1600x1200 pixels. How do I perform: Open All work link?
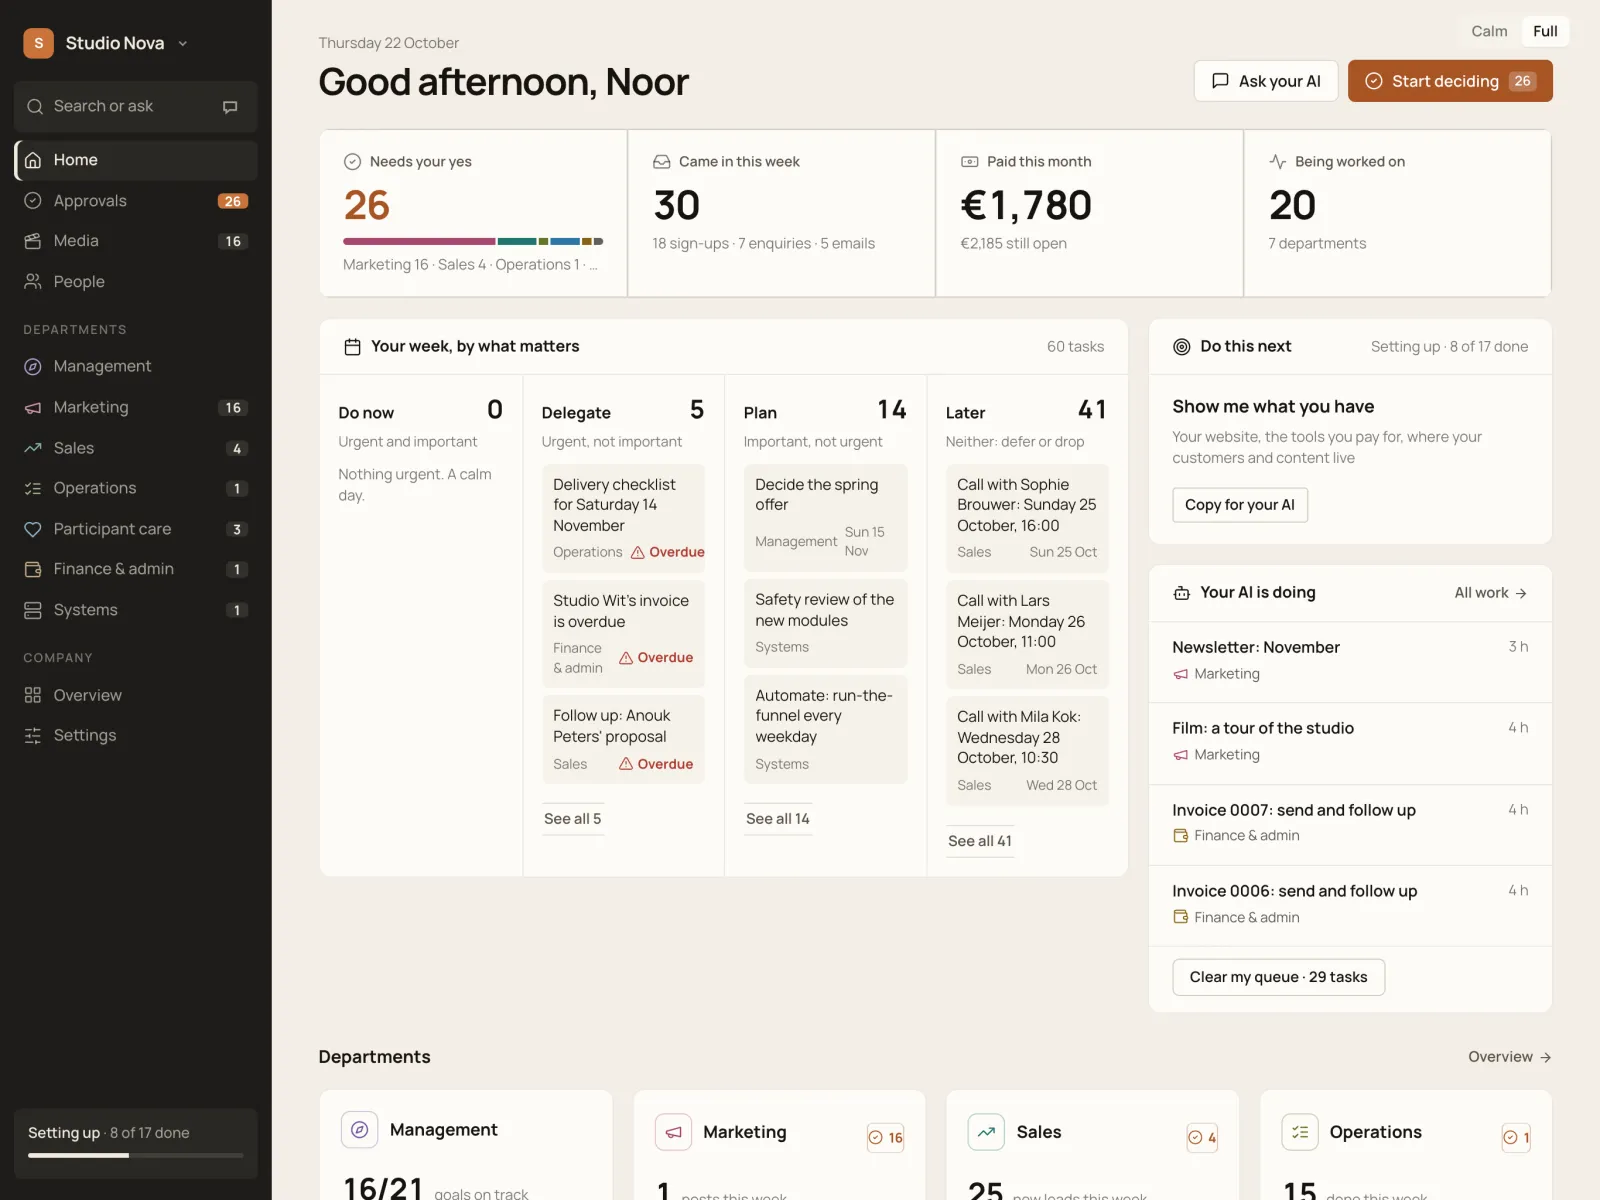pyautogui.click(x=1490, y=593)
